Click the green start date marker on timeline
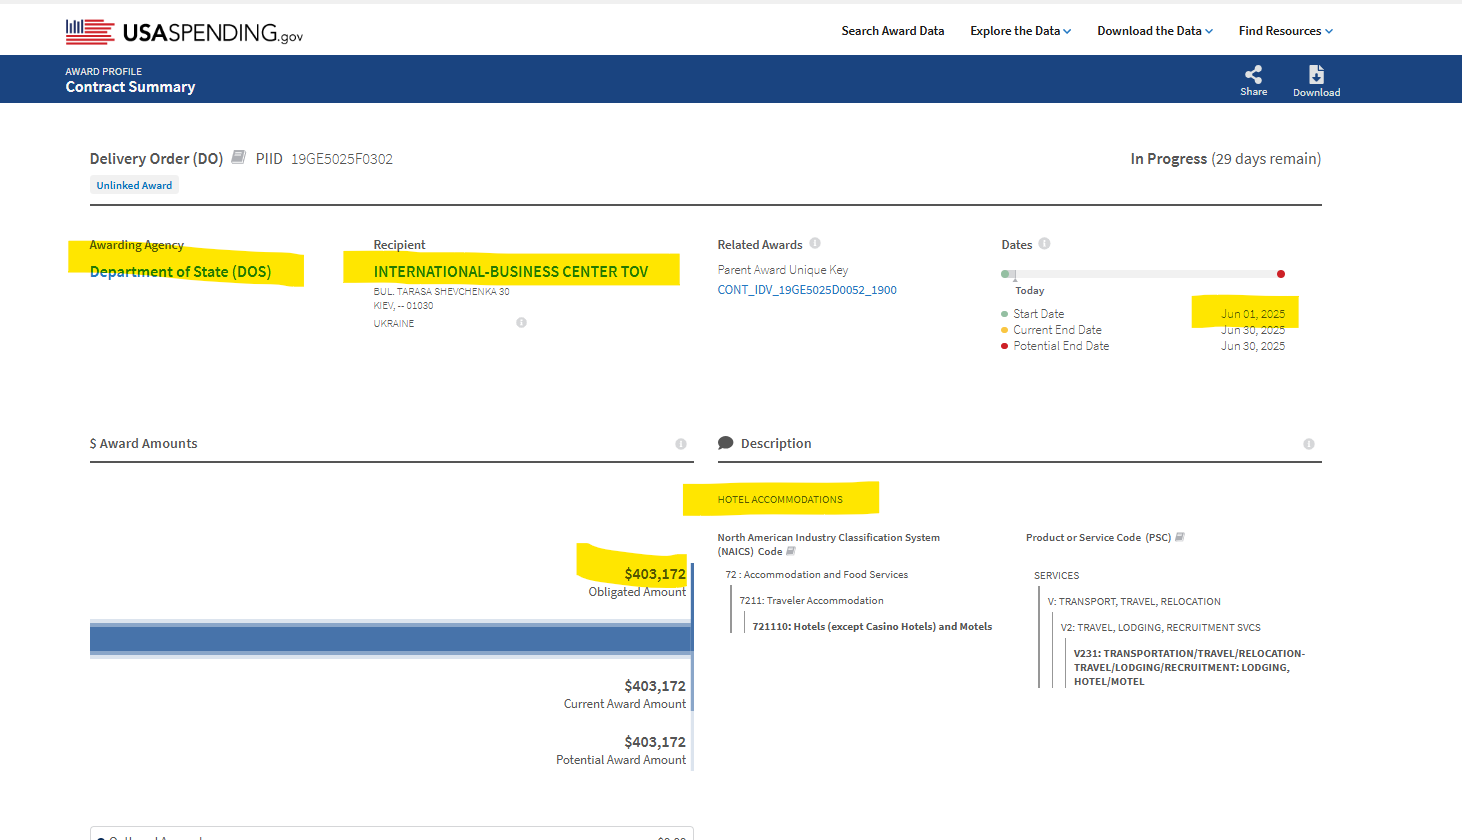Screen dimensions: 1462x840 click(1005, 274)
